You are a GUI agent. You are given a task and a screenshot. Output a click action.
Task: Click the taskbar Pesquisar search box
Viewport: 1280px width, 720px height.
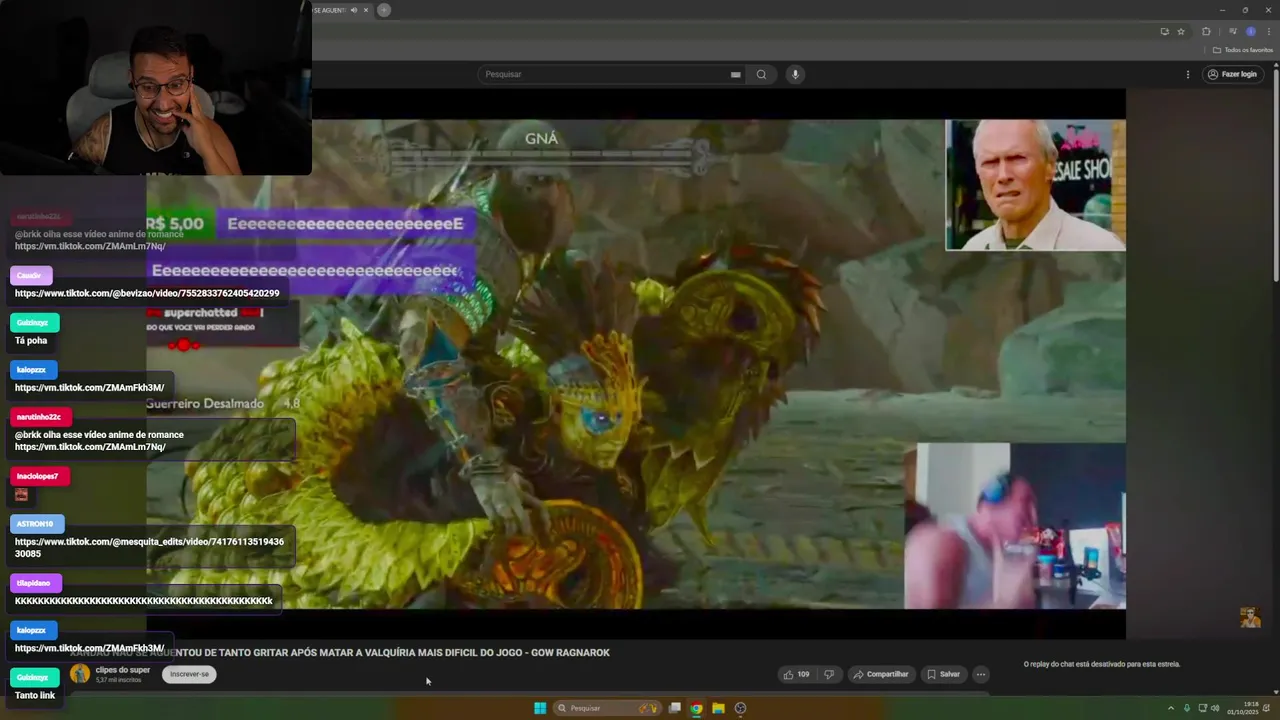click(608, 708)
